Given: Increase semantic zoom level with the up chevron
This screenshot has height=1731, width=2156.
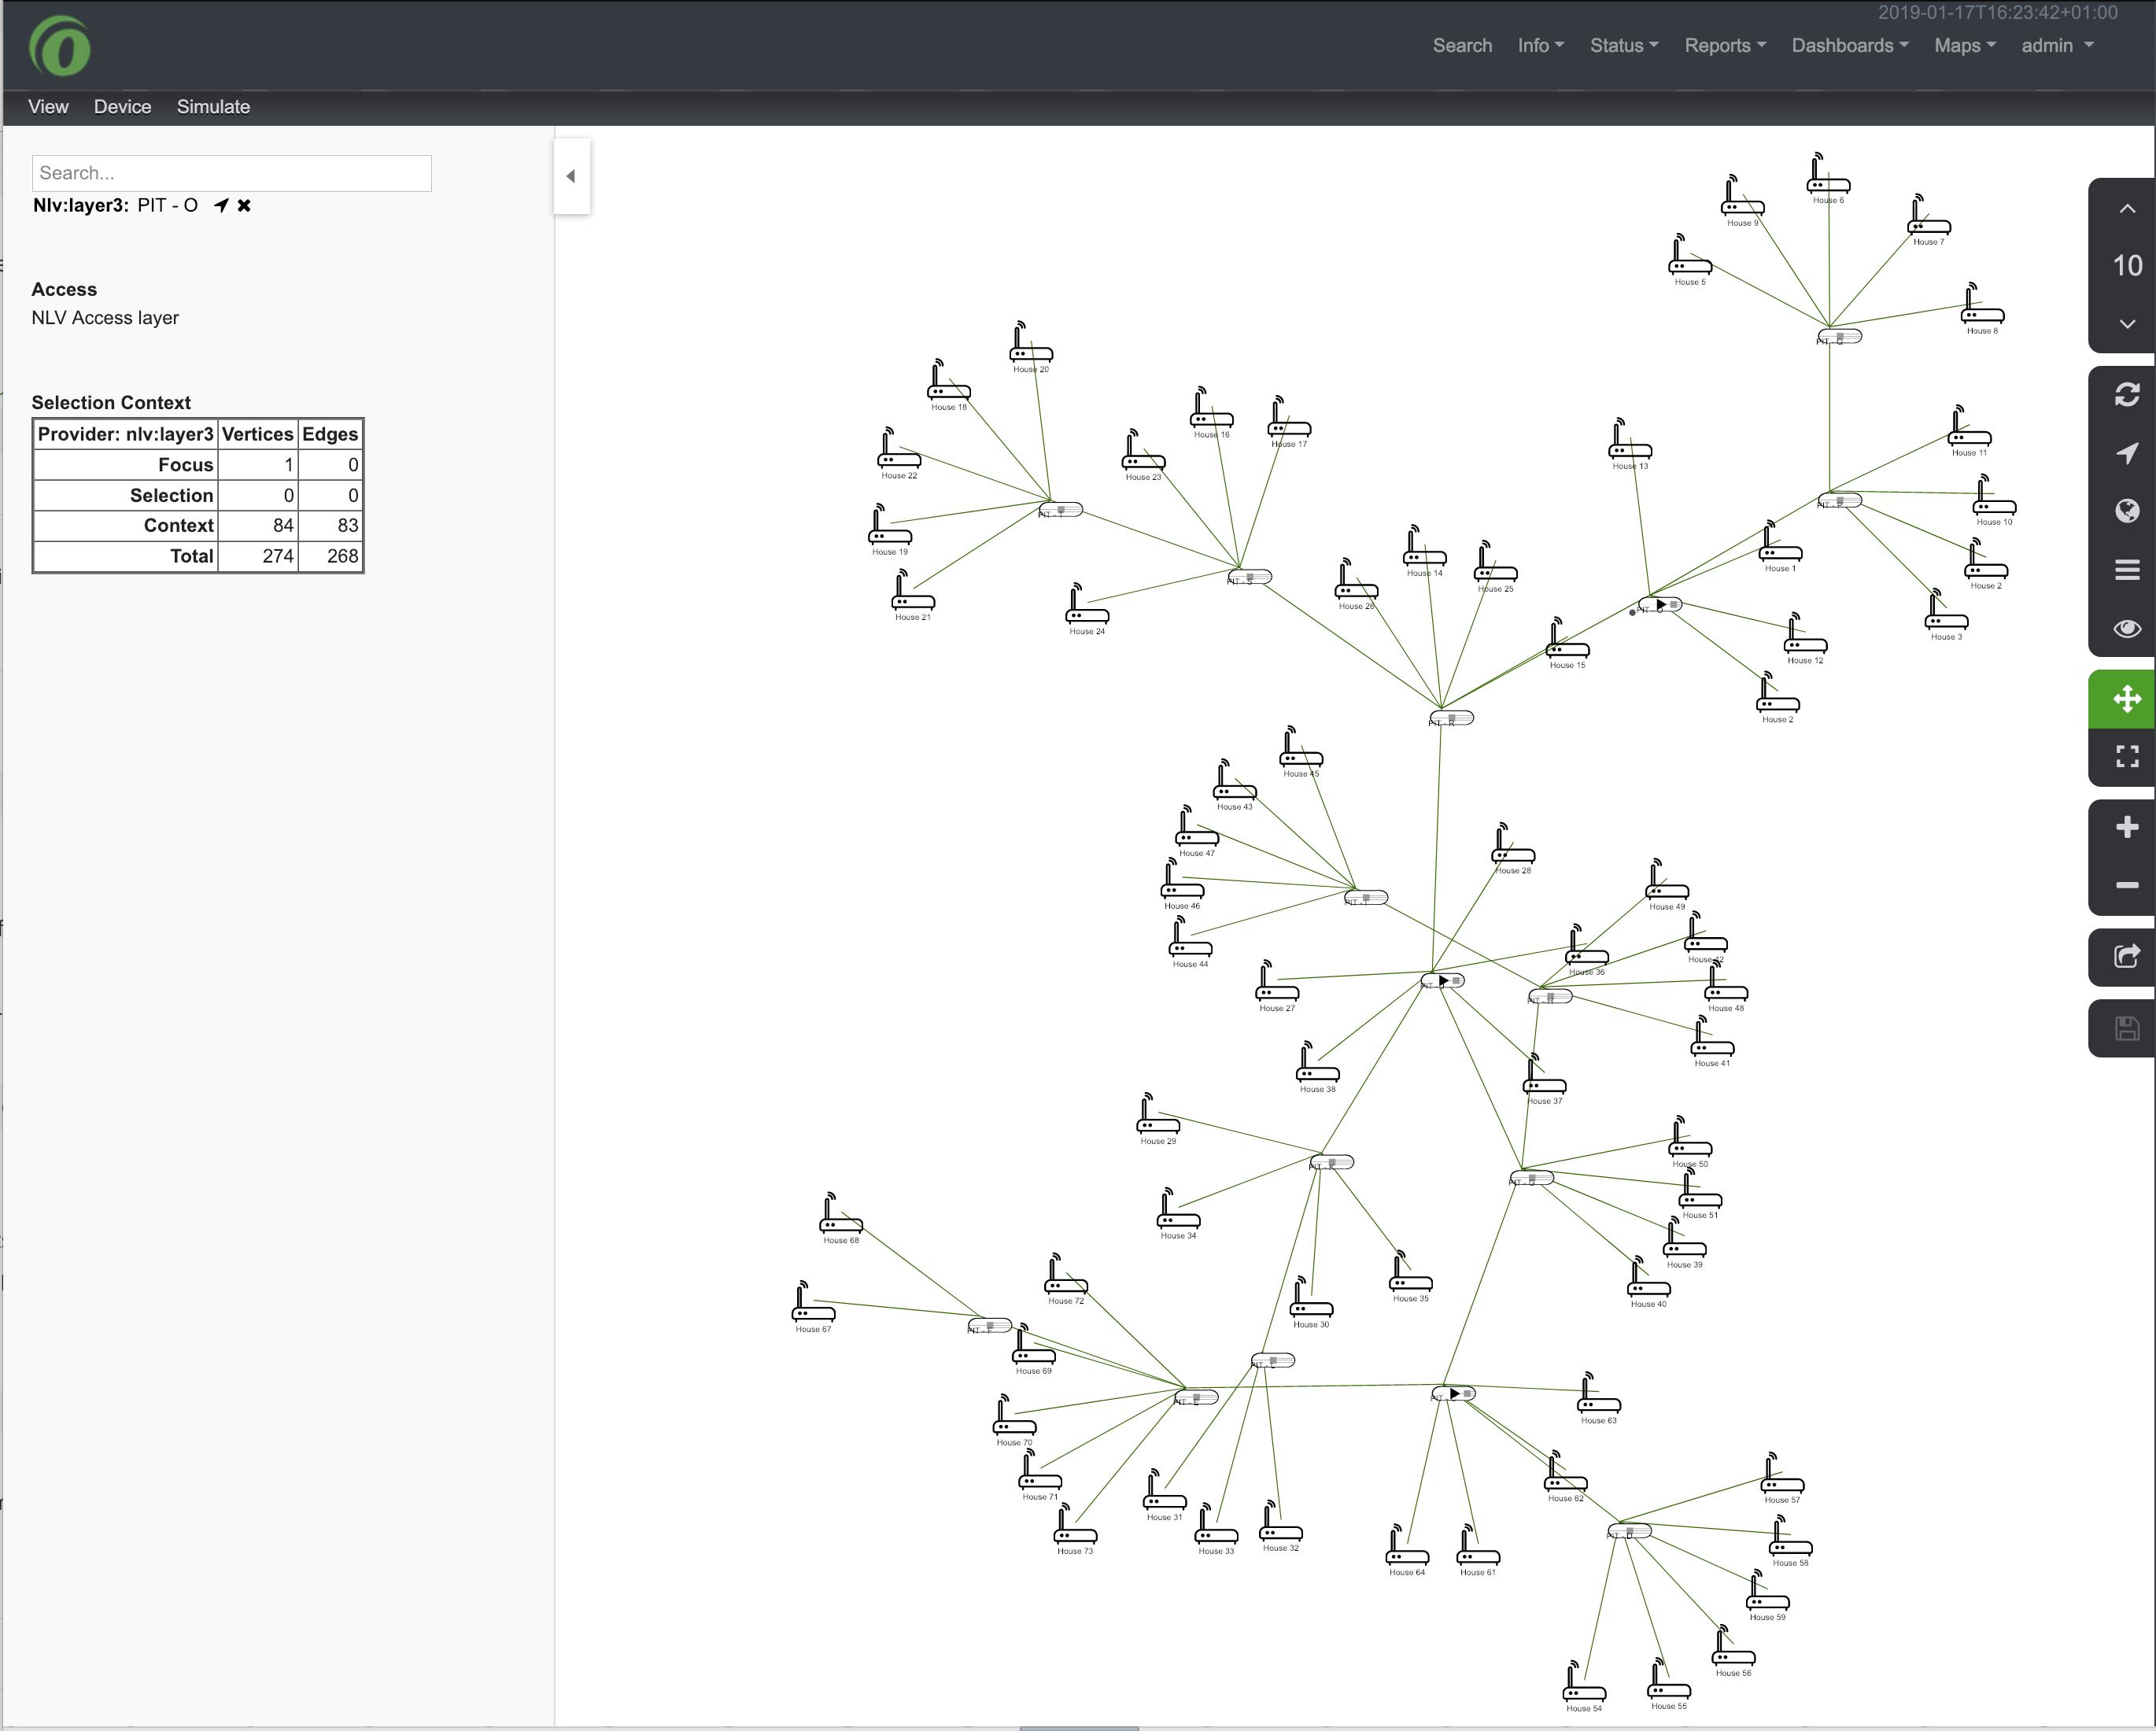Looking at the screenshot, I should pyautogui.click(x=2126, y=209).
